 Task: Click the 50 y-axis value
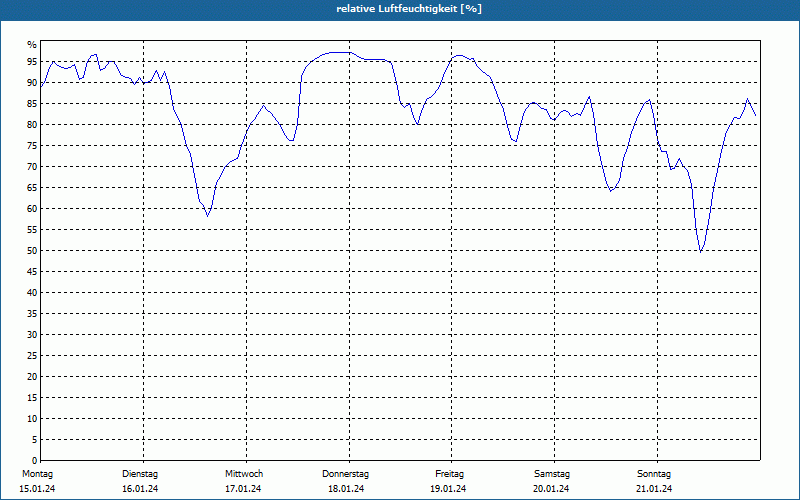(x=32, y=251)
